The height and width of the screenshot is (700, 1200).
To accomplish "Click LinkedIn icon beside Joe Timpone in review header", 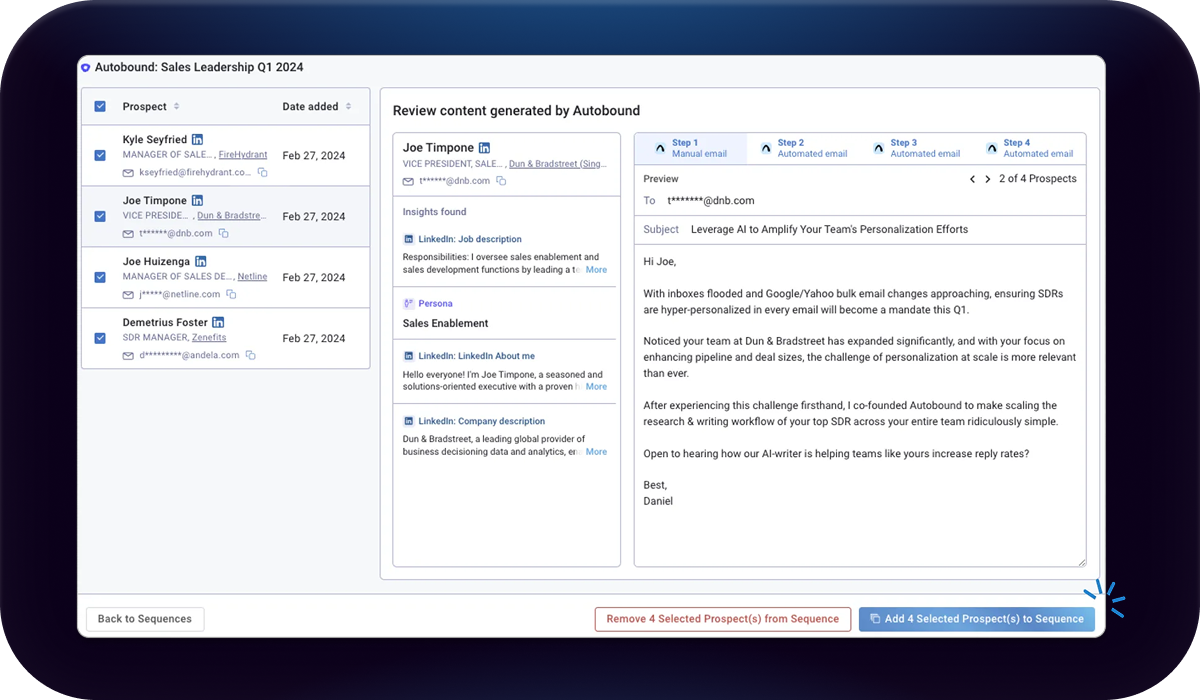I will click(x=485, y=148).
